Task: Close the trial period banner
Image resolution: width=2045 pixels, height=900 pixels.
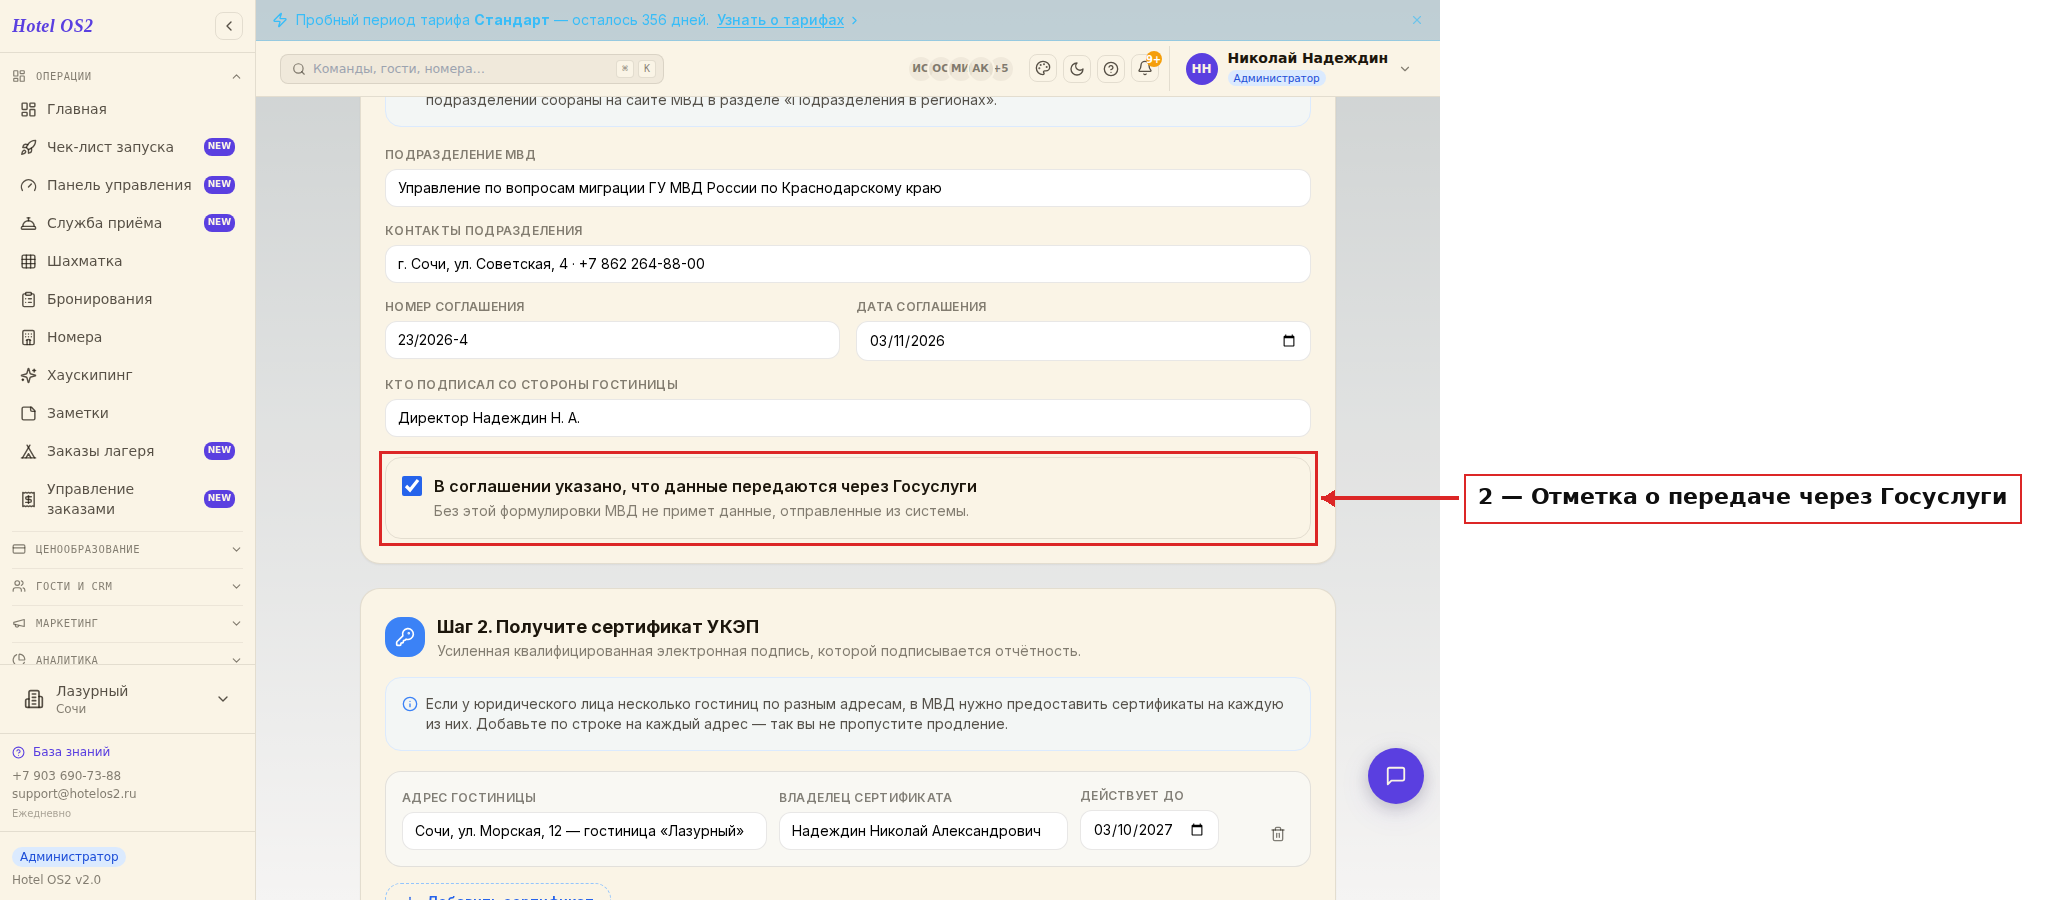Action: click(1417, 20)
